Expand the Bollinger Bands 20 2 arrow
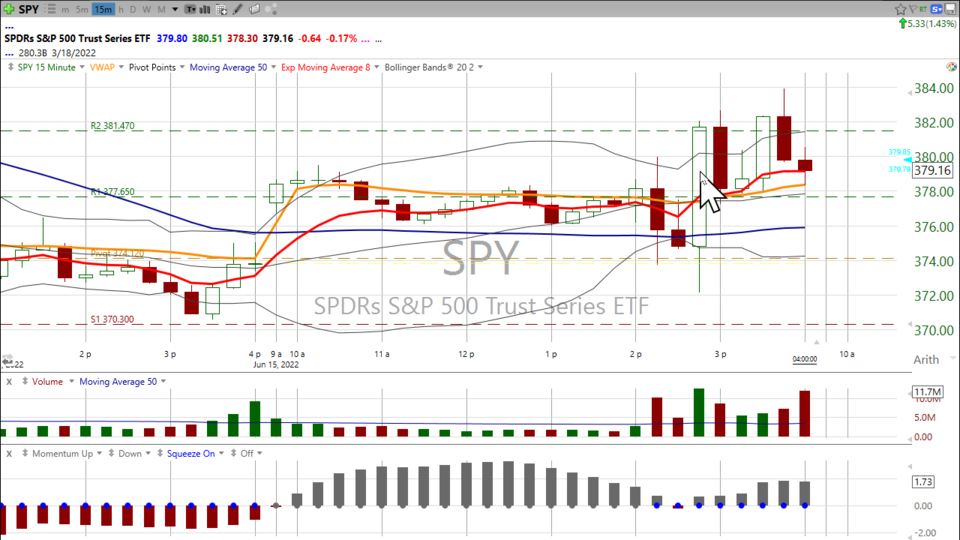 [x=480, y=67]
